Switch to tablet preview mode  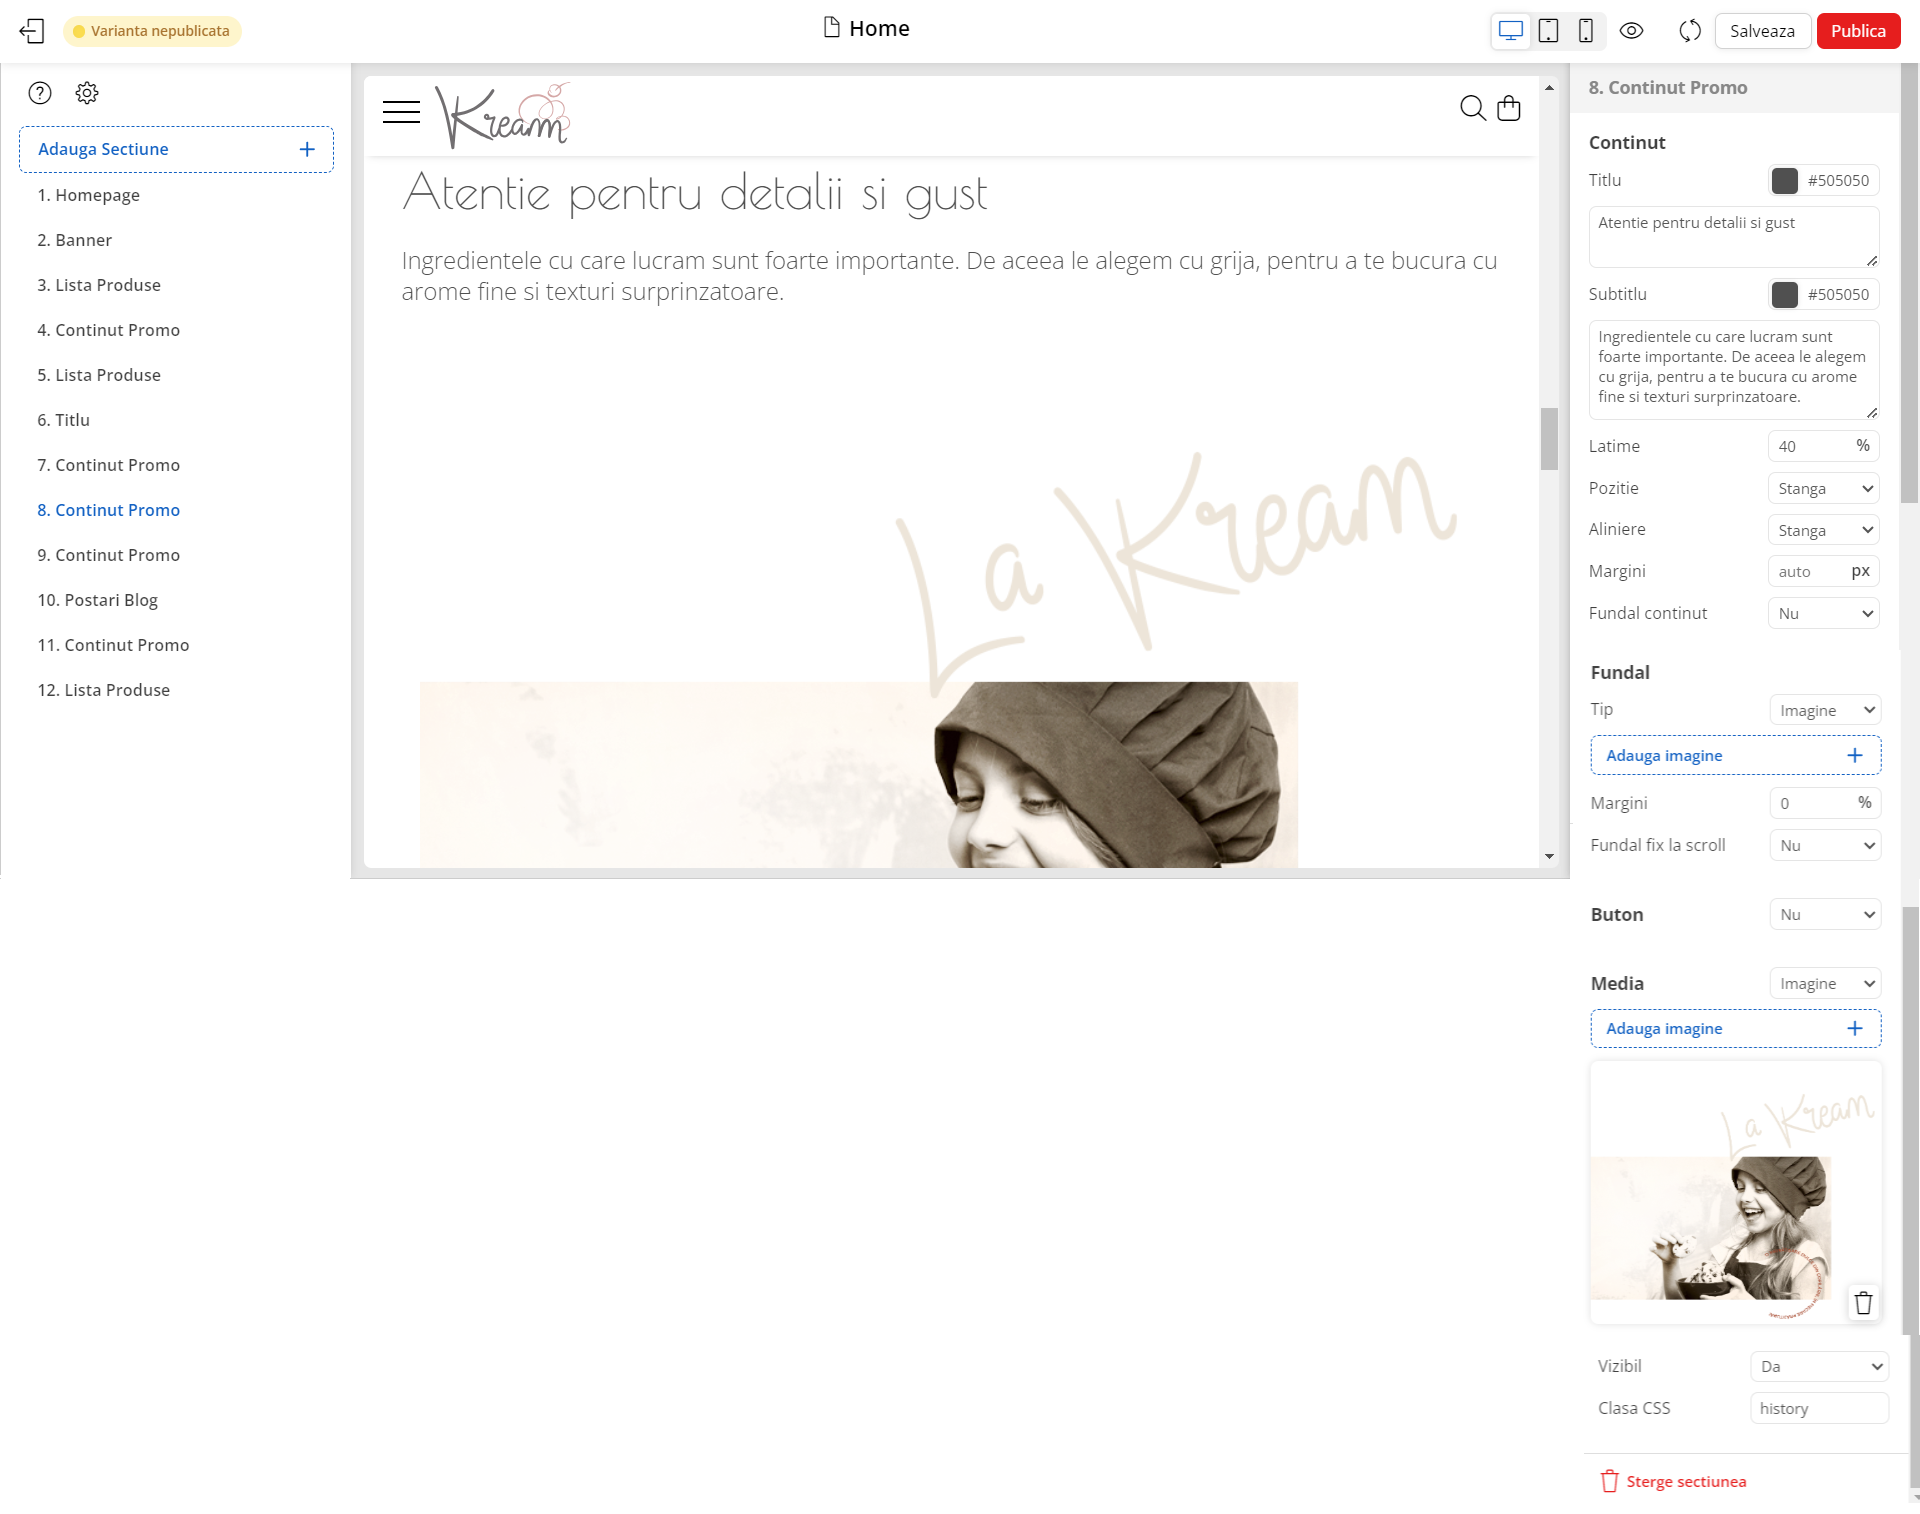click(1548, 31)
